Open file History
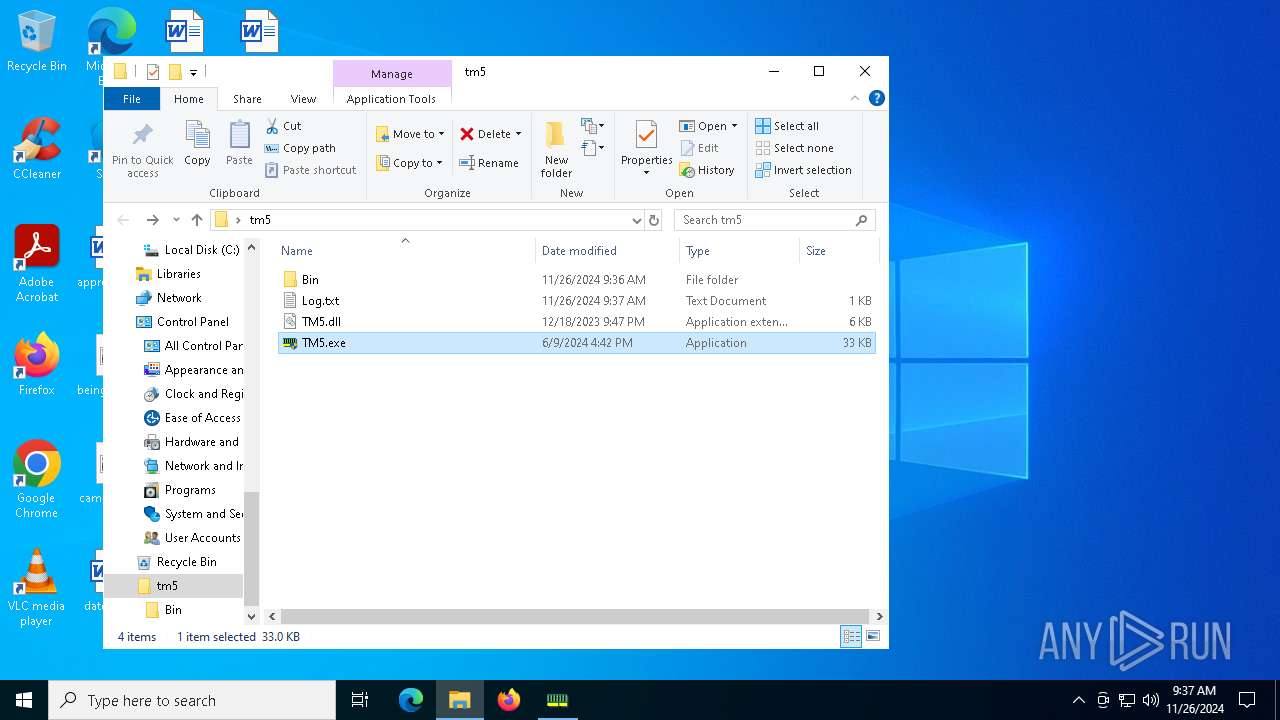This screenshot has width=1280, height=720. click(707, 170)
